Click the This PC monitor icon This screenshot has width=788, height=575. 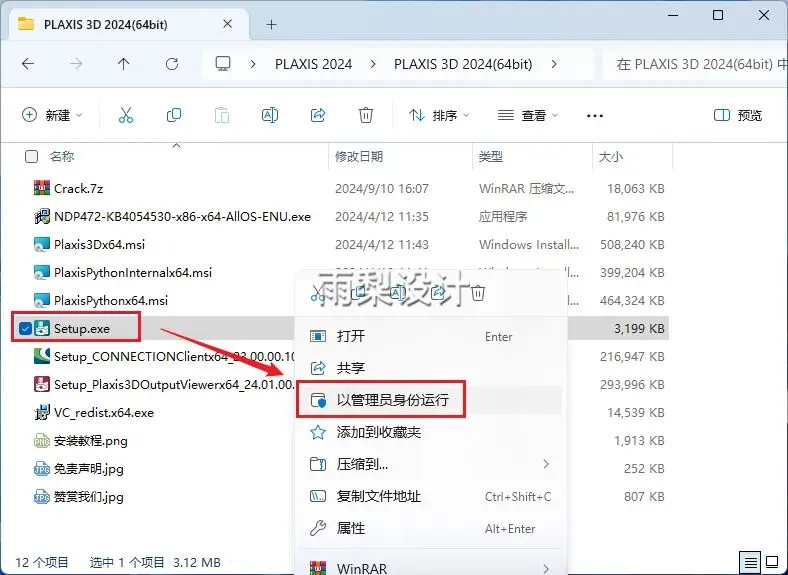pos(223,64)
